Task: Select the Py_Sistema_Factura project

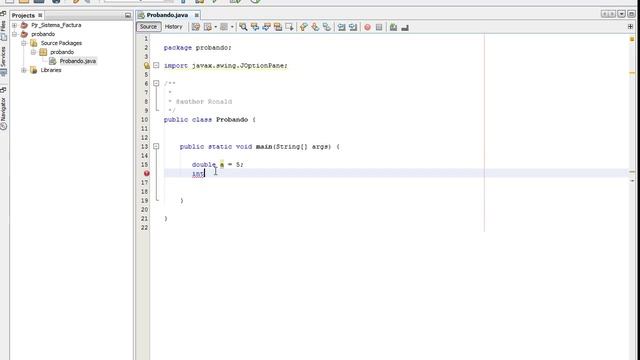Action: 56,25
